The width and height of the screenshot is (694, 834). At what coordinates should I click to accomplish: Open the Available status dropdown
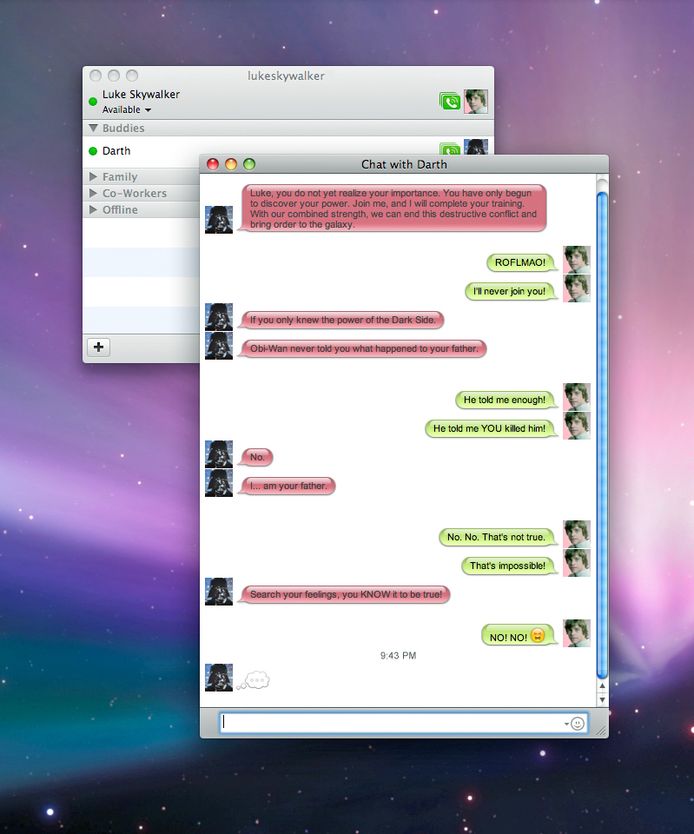point(127,110)
